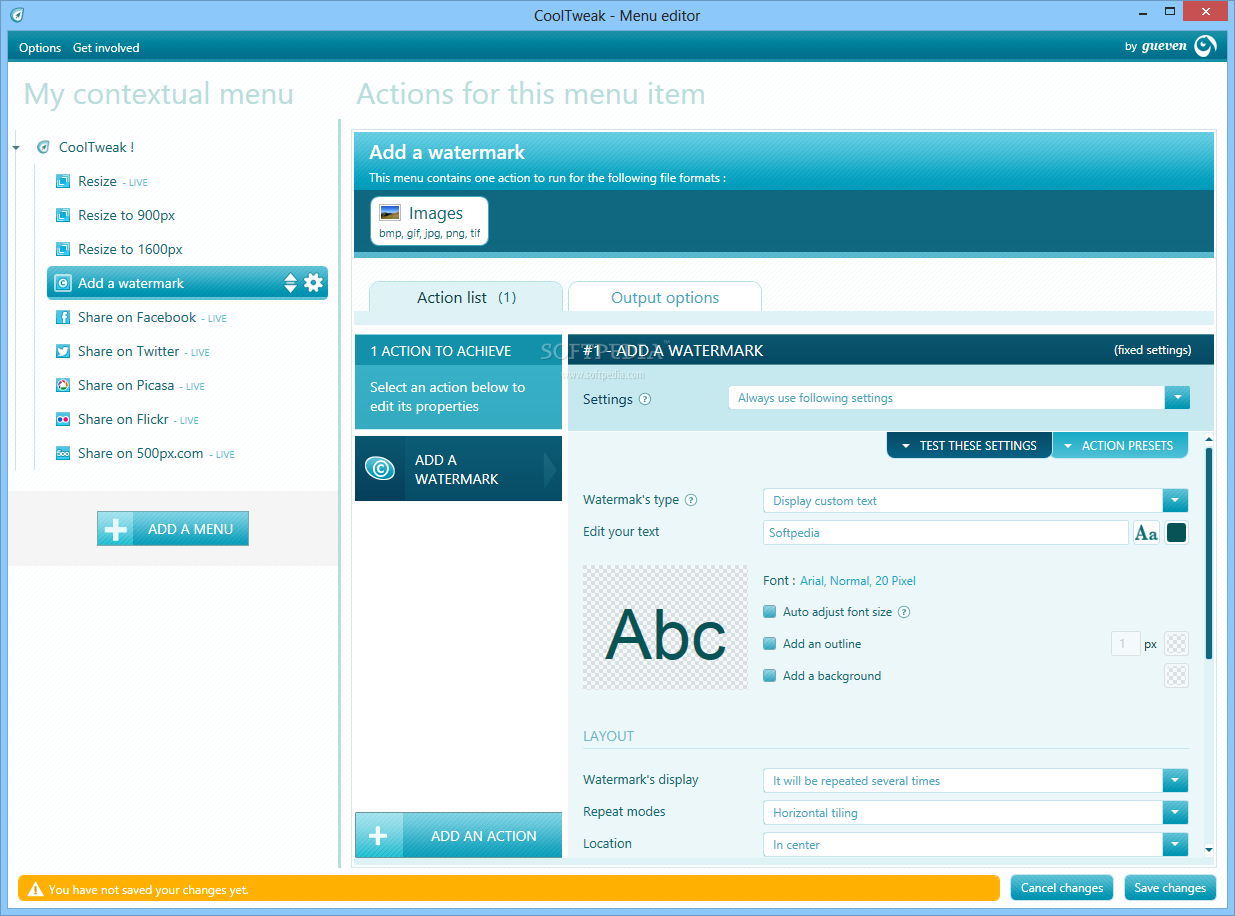Expand TEST THESE SETTINGS dropdown button
Viewport: 1235px width, 916px height.
[969, 445]
